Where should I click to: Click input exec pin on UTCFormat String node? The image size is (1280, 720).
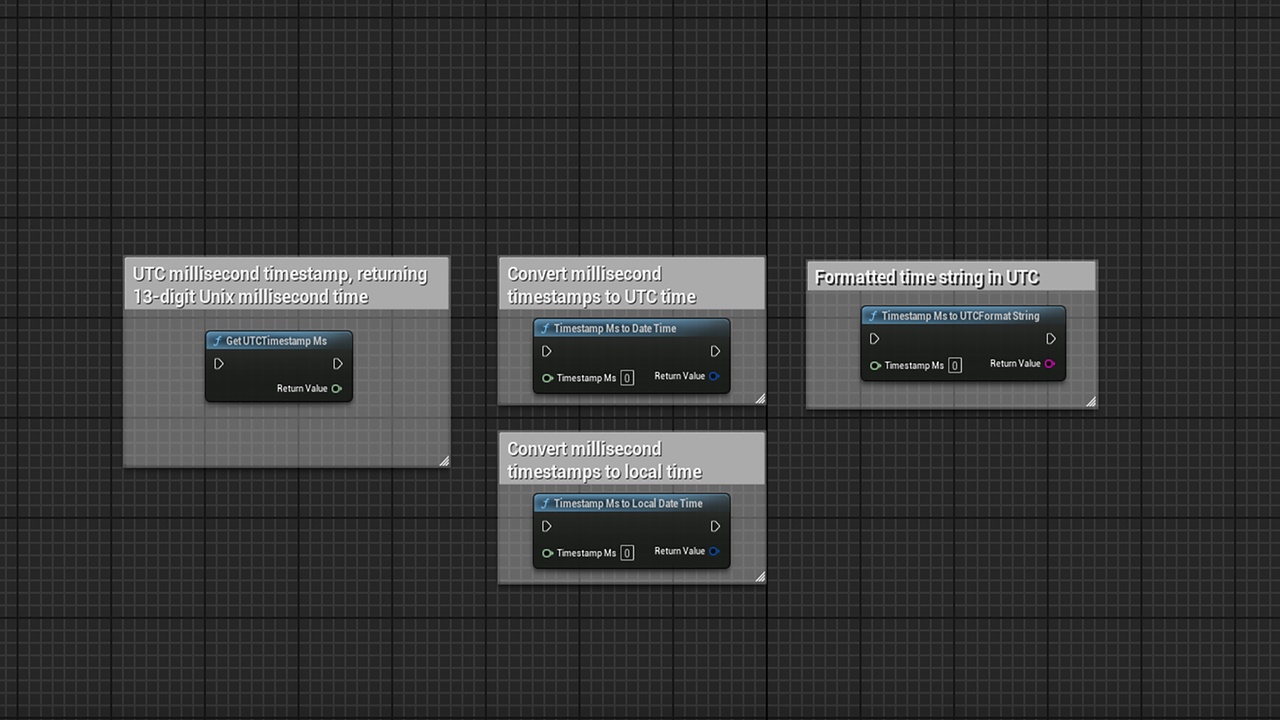[874, 339]
